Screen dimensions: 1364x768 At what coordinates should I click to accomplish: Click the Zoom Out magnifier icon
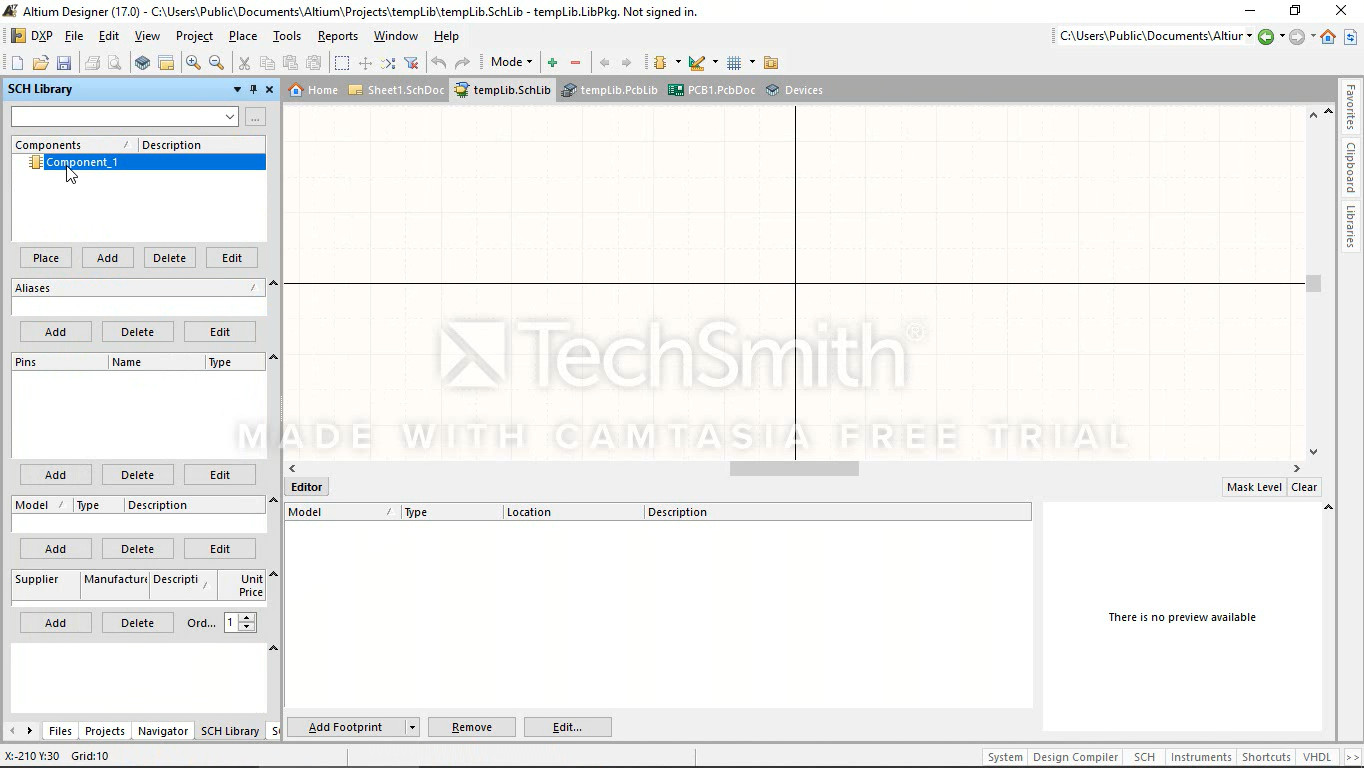point(216,63)
